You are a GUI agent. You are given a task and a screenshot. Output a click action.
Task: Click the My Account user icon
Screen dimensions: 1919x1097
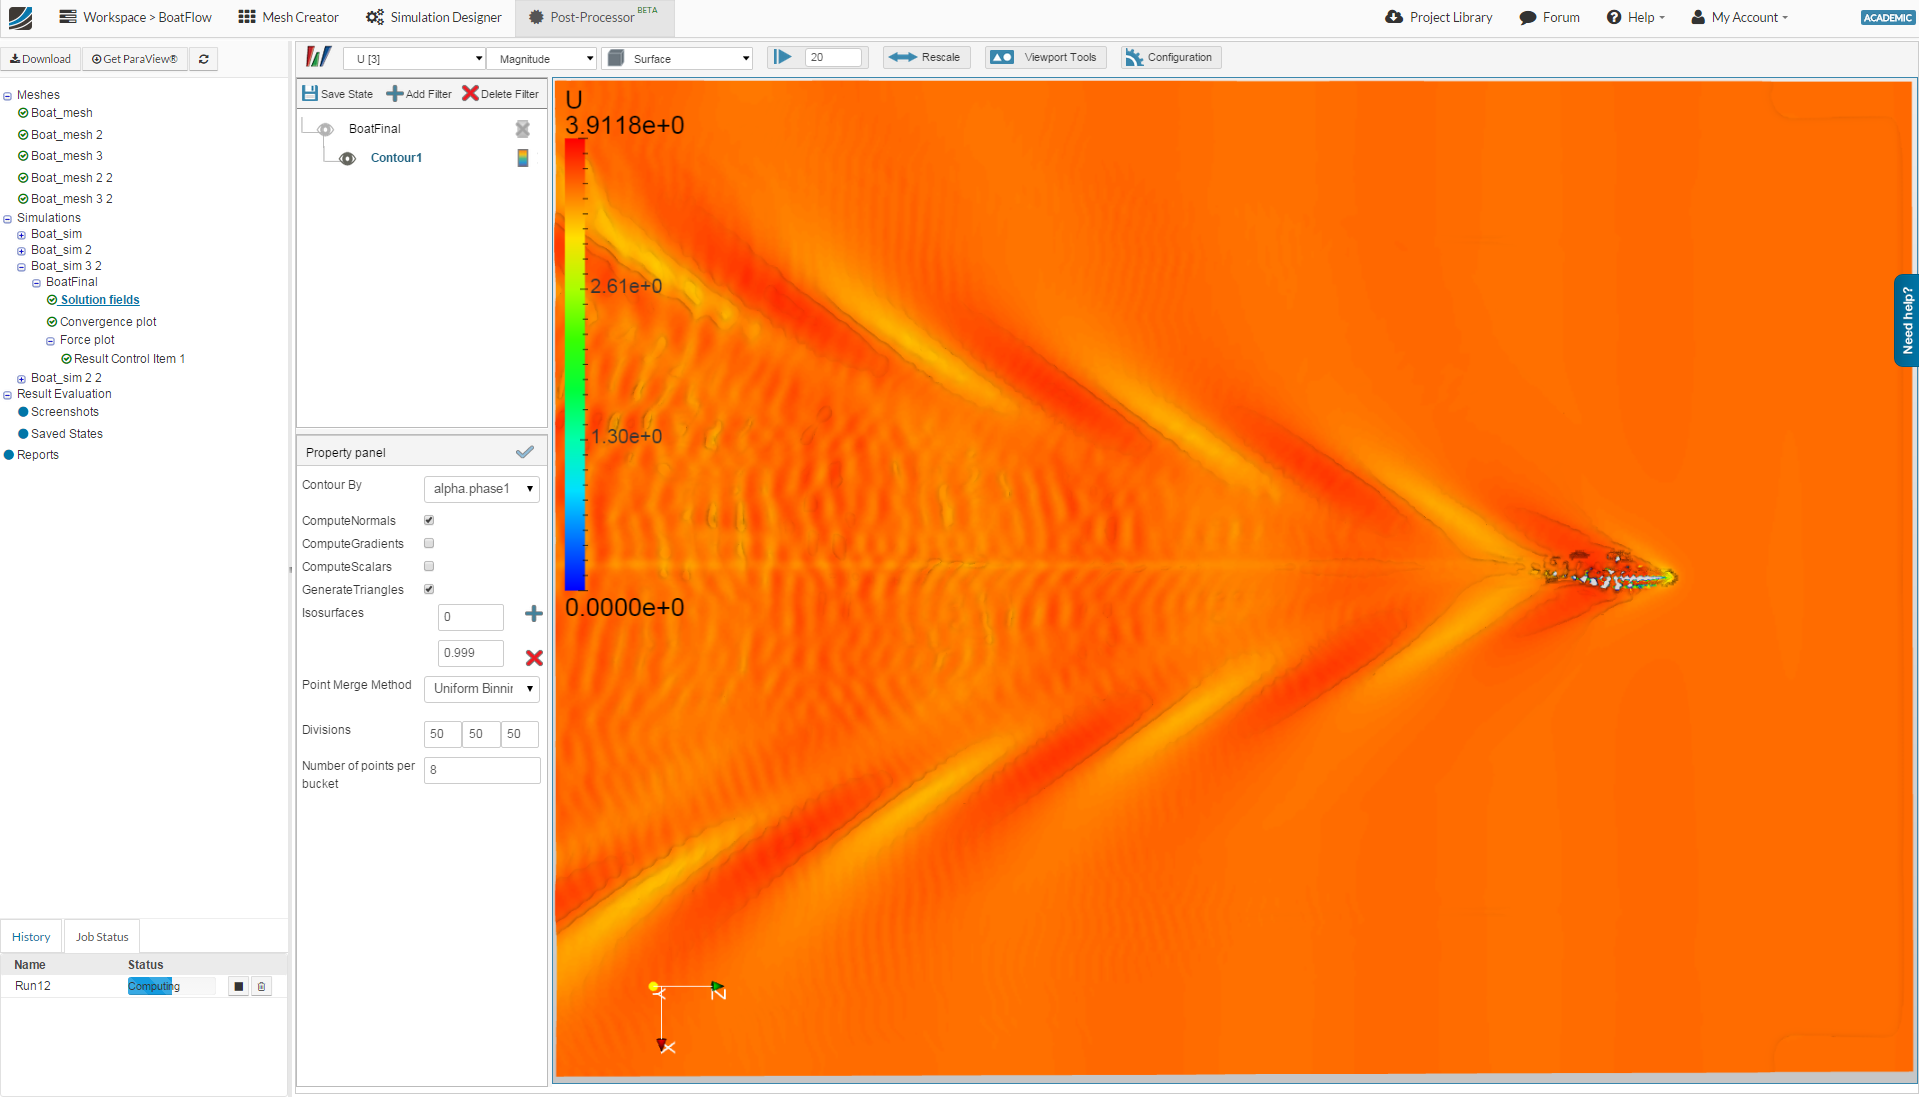pyautogui.click(x=1697, y=17)
